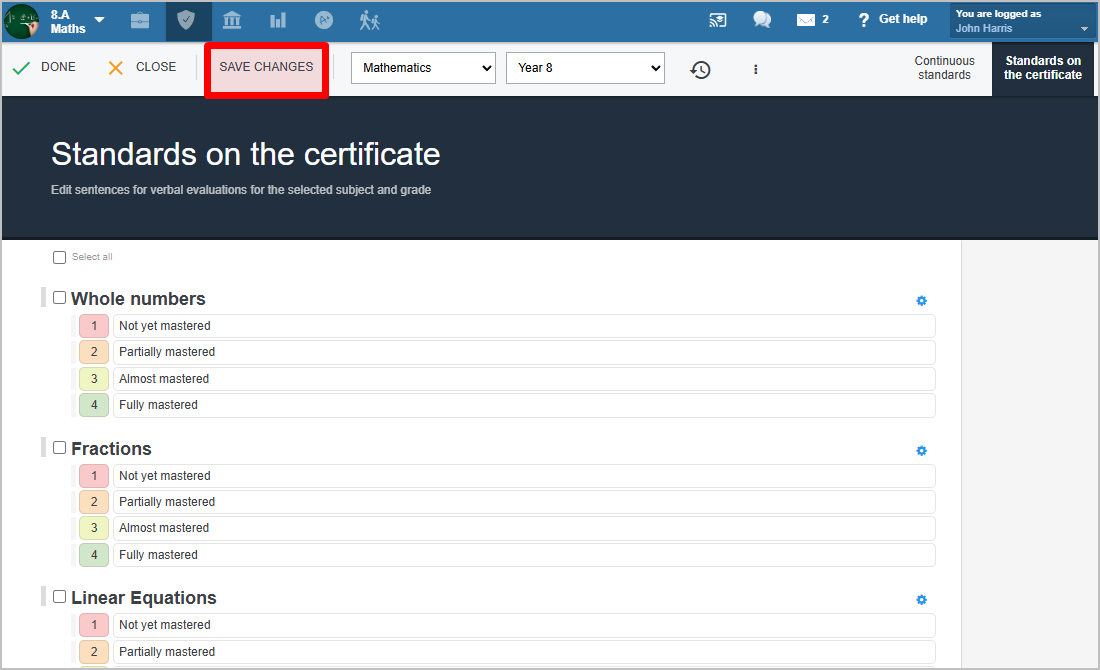Click the Fractions 'Almost mastered' text field
The height and width of the screenshot is (670, 1100).
point(523,528)
